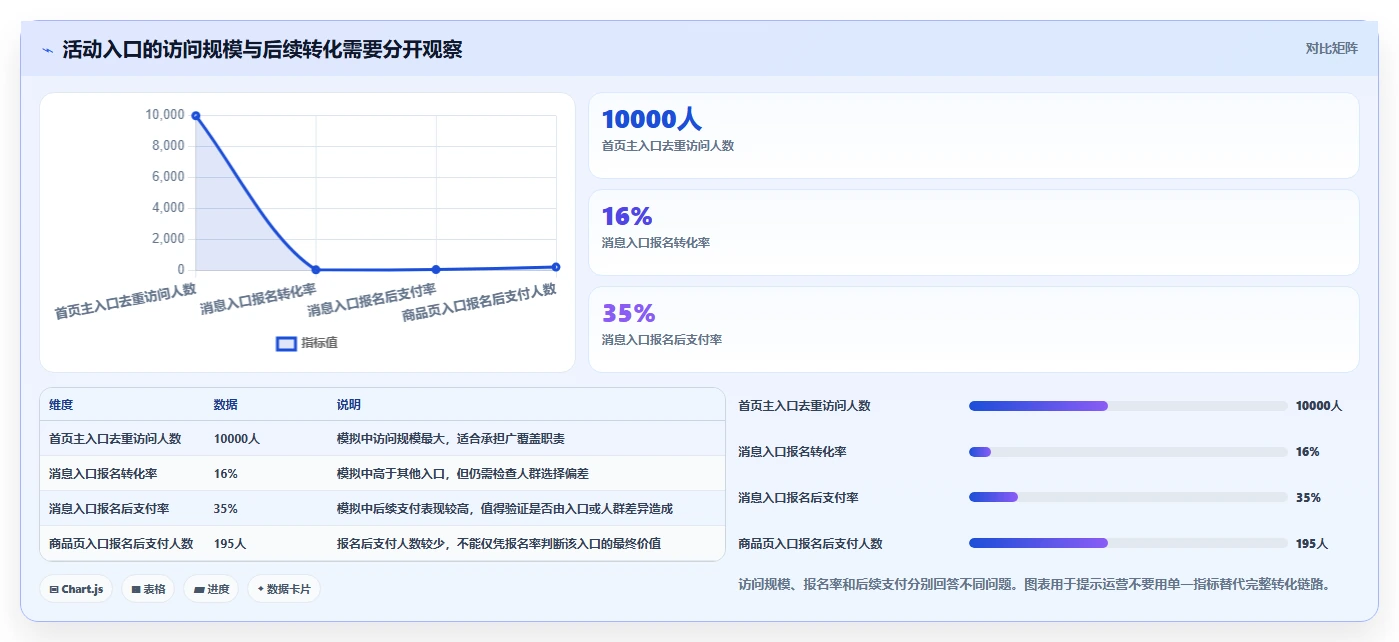Click the progress bar for 首页主入口去重访问人数

(1128, 406)
